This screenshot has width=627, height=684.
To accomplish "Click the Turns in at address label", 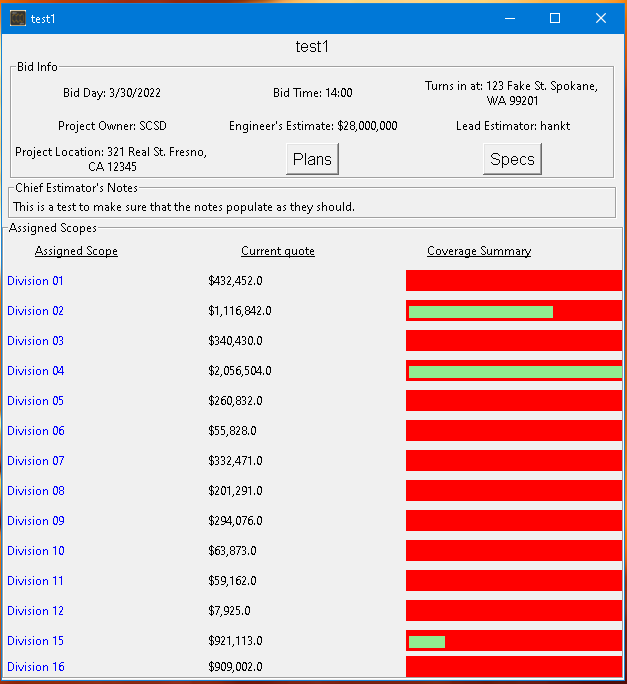I will tap(512, 93).
